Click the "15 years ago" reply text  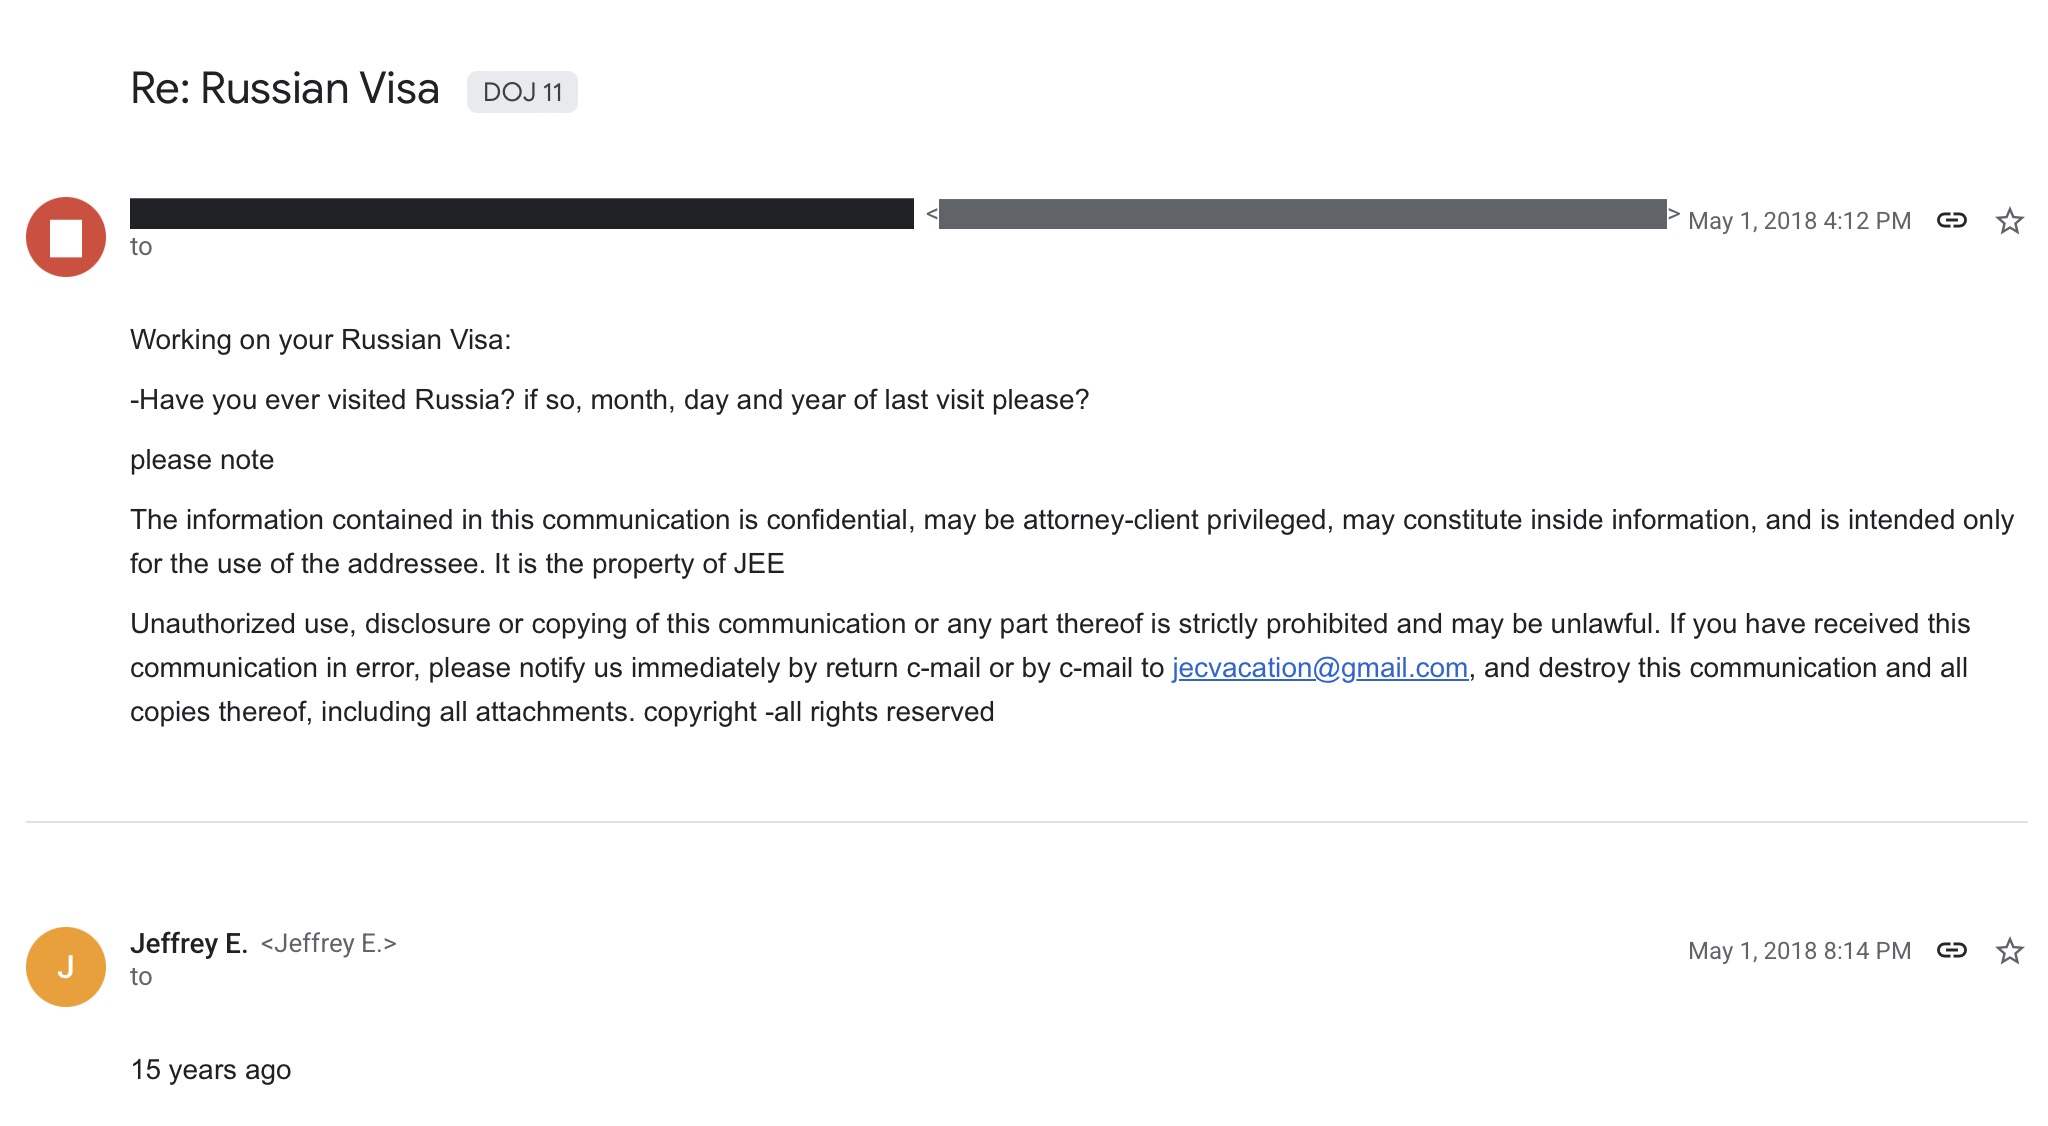click(211, 1070)
